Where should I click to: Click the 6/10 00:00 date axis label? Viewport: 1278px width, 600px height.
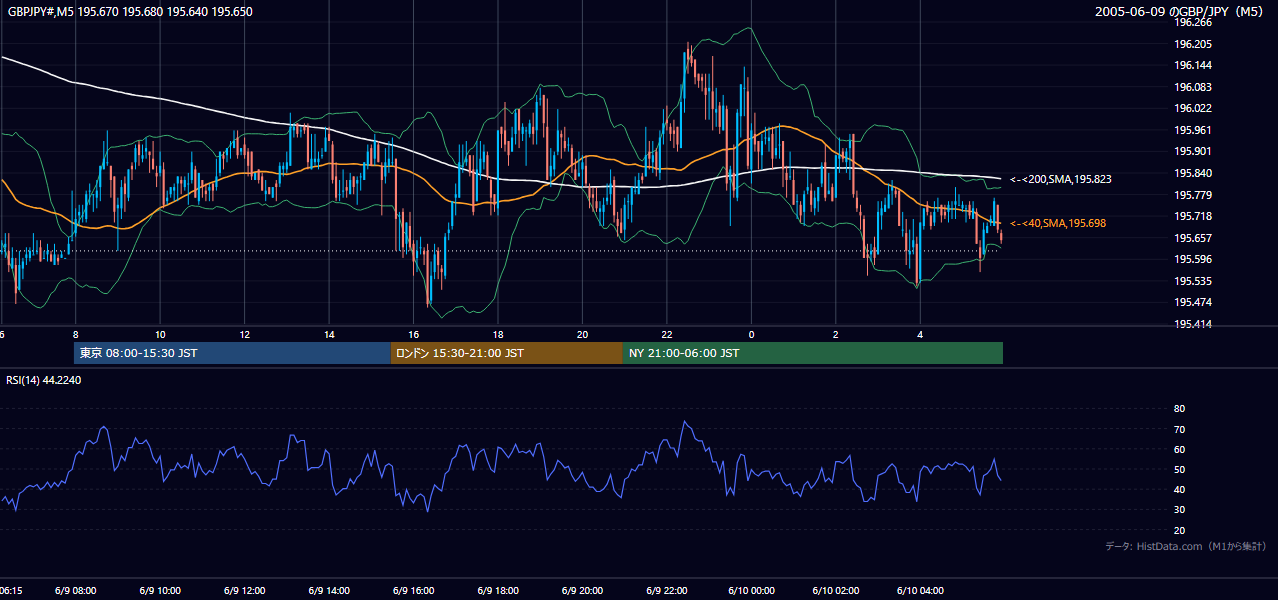pos(751,590)
